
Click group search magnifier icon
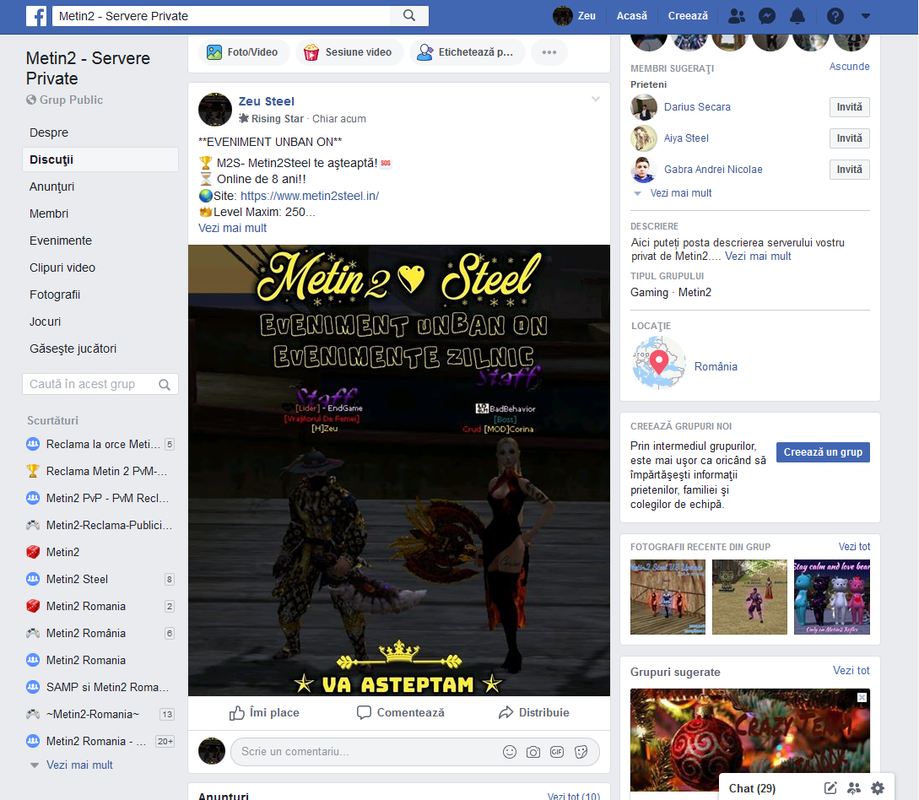[165, 384]
